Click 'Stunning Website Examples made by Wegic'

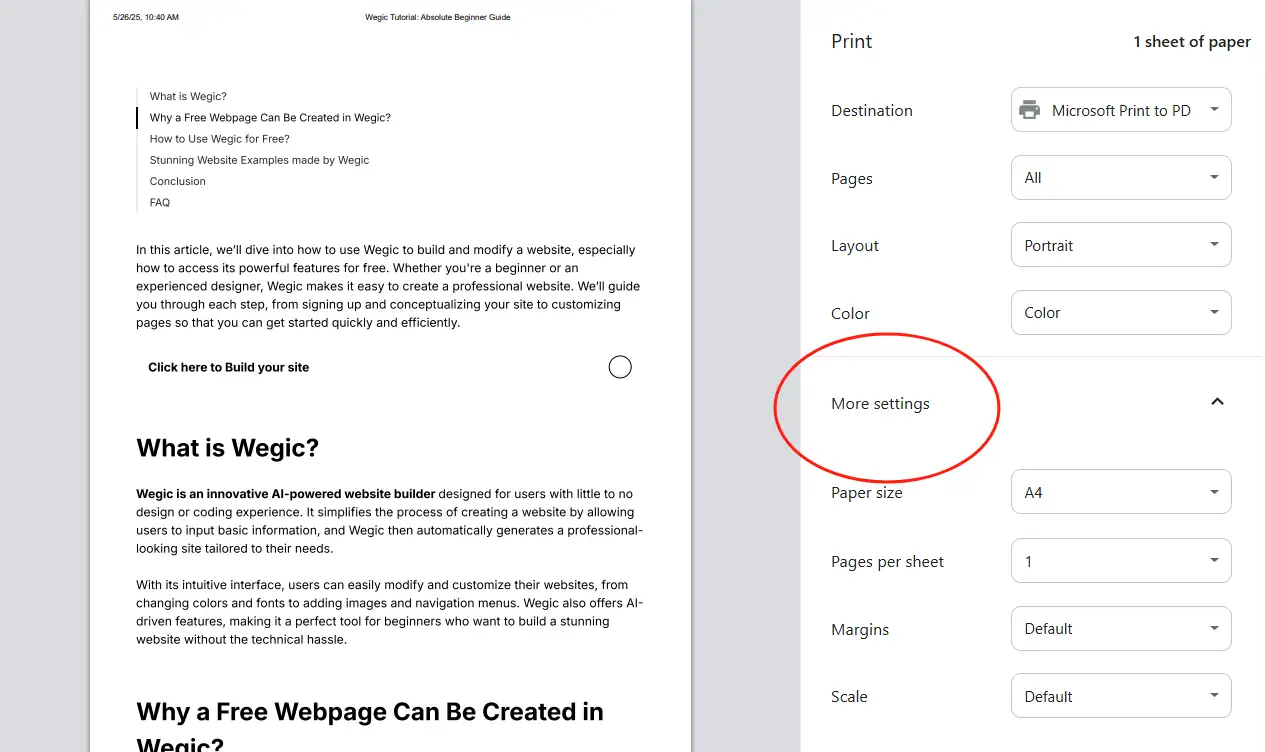tap(260, 160)
